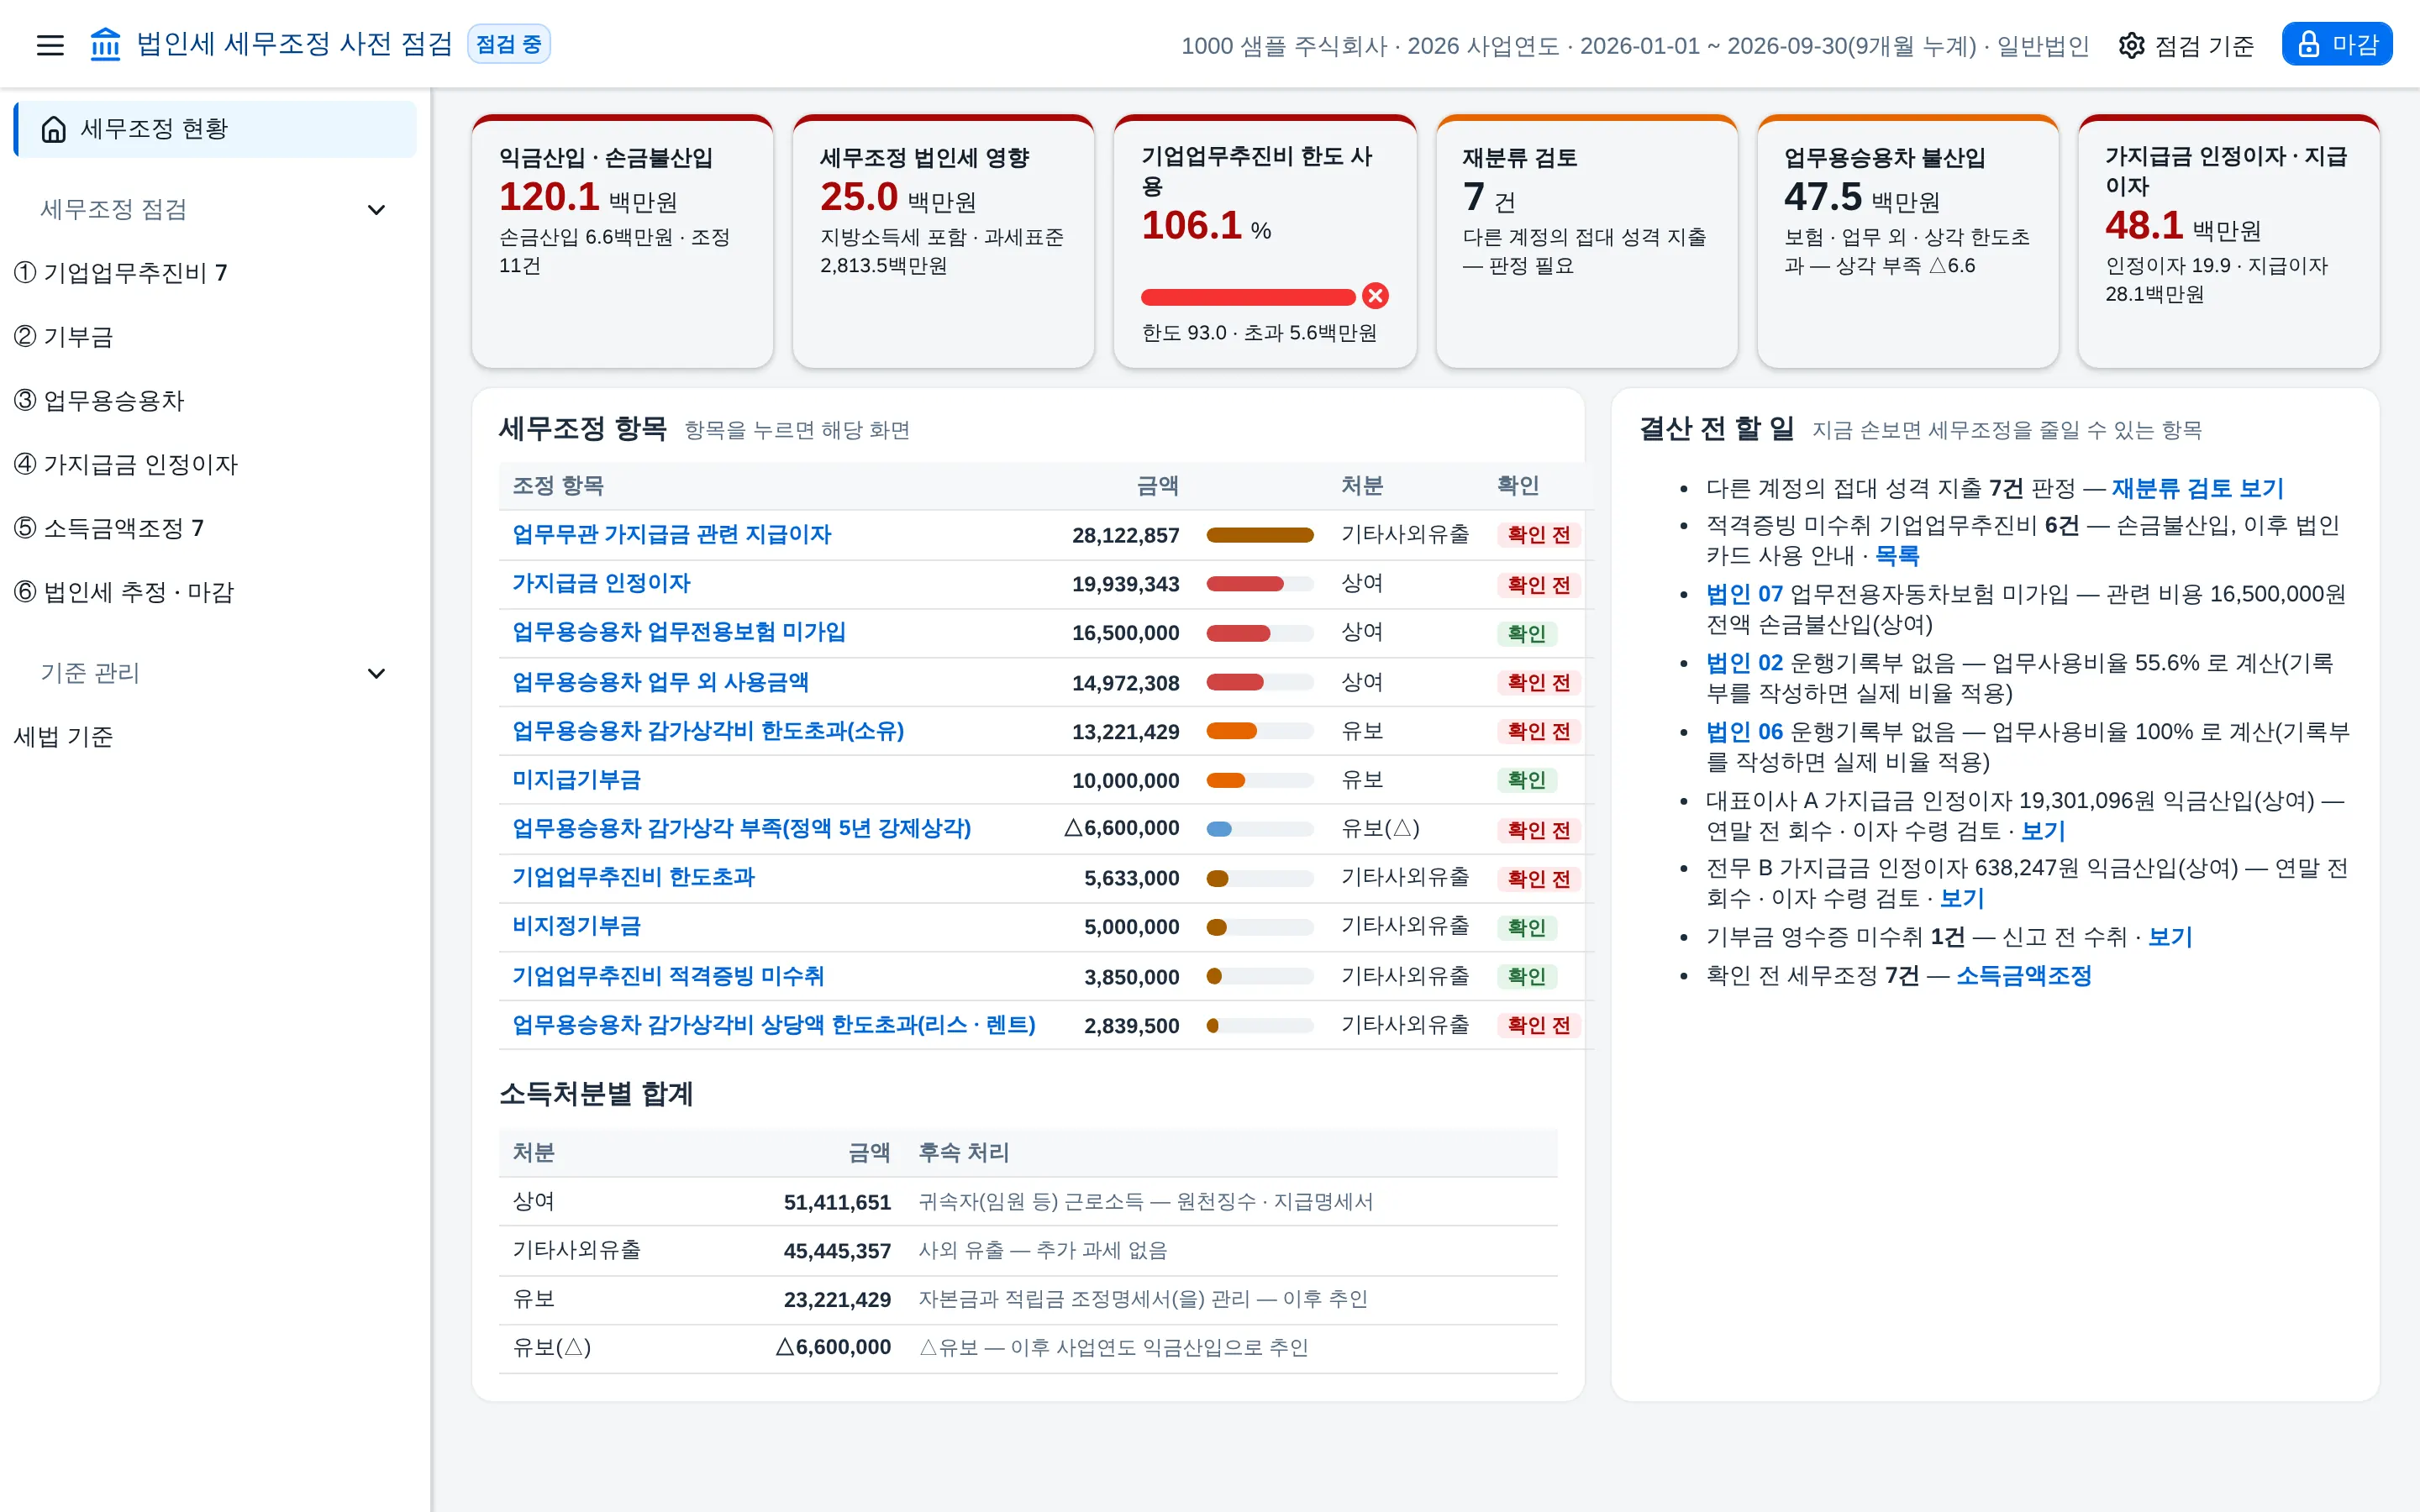This screenshot has width=2420, height=1512.
Task: Click 확인 badge for 비지정기부금 row
Action: click(x=1526, y=927)
